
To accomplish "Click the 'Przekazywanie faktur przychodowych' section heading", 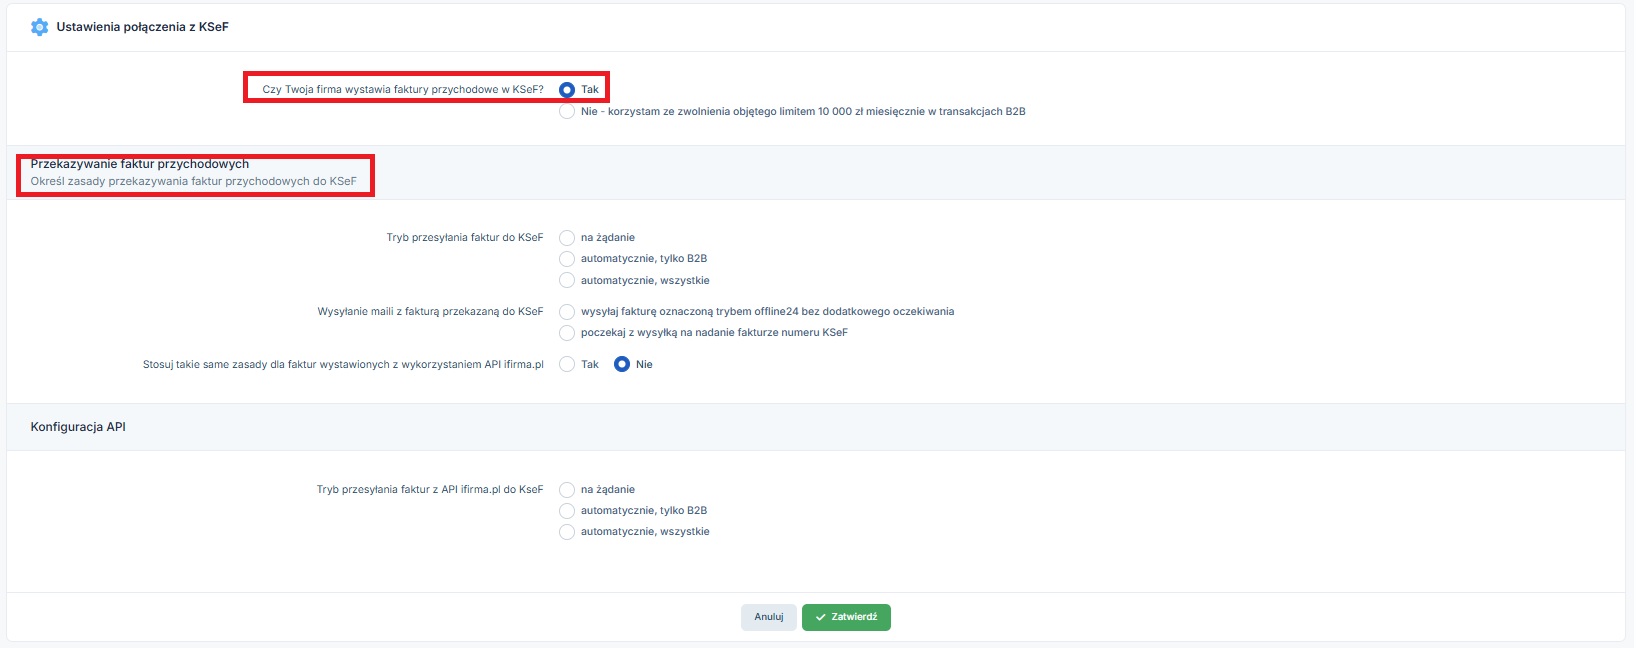I will (x=140, y=164).
